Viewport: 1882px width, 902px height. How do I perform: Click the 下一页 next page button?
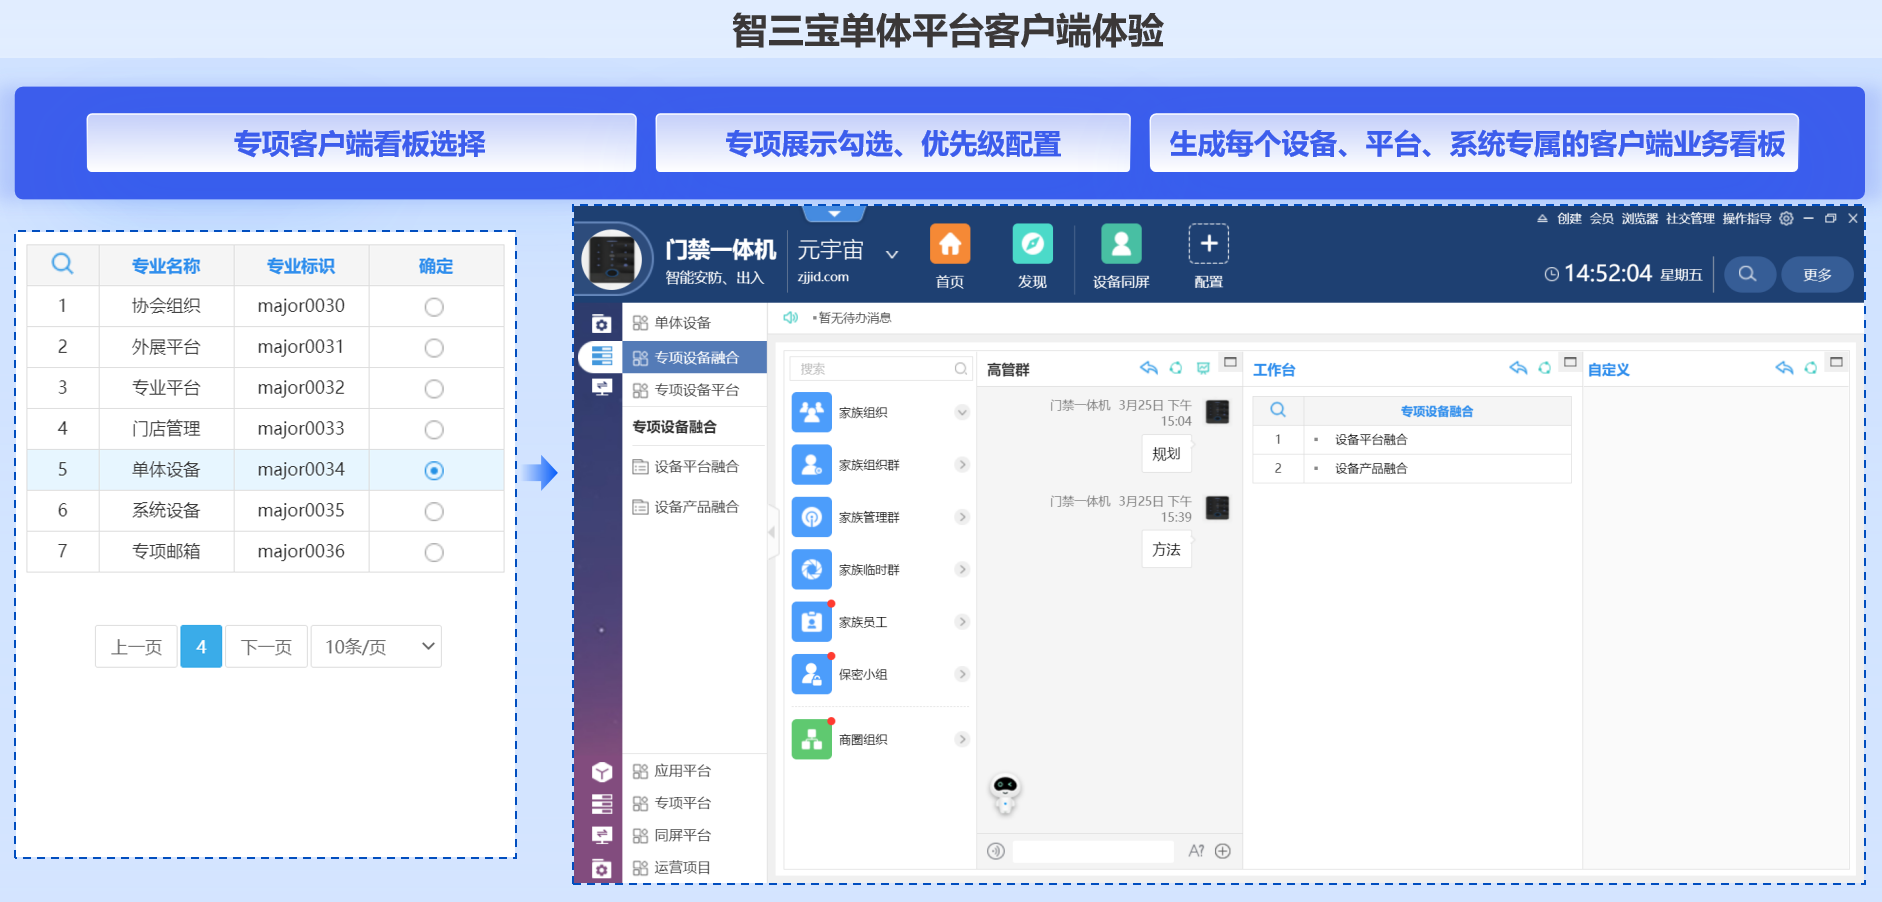[x=266, y=647]
